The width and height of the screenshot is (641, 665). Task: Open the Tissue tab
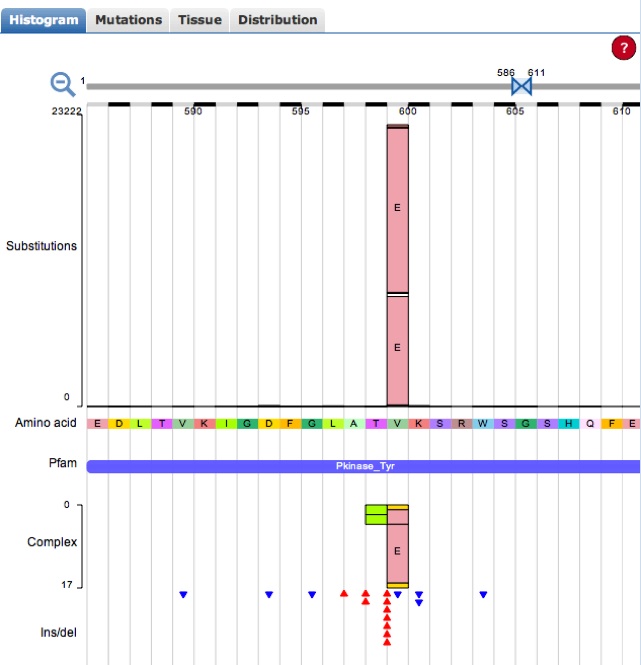[x=199, y=19]
